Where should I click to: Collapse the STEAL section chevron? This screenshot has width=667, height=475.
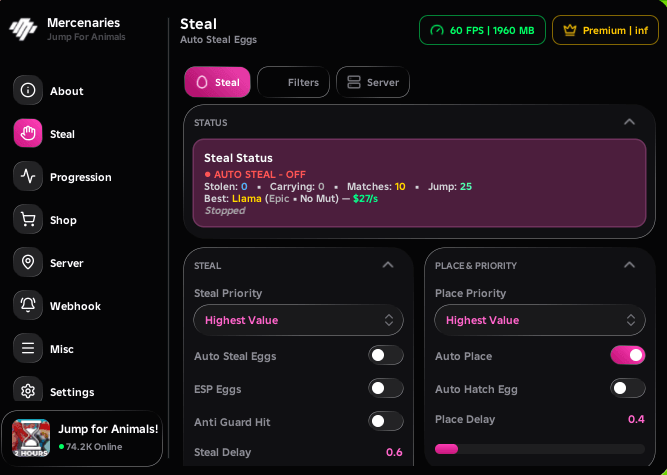(x=388, y=265)
